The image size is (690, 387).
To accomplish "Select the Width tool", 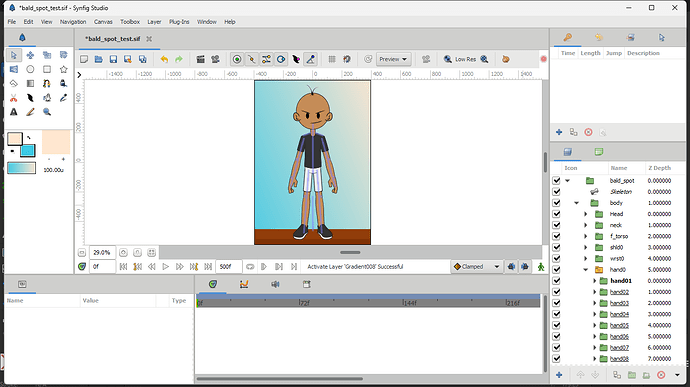I will point(30,98).
